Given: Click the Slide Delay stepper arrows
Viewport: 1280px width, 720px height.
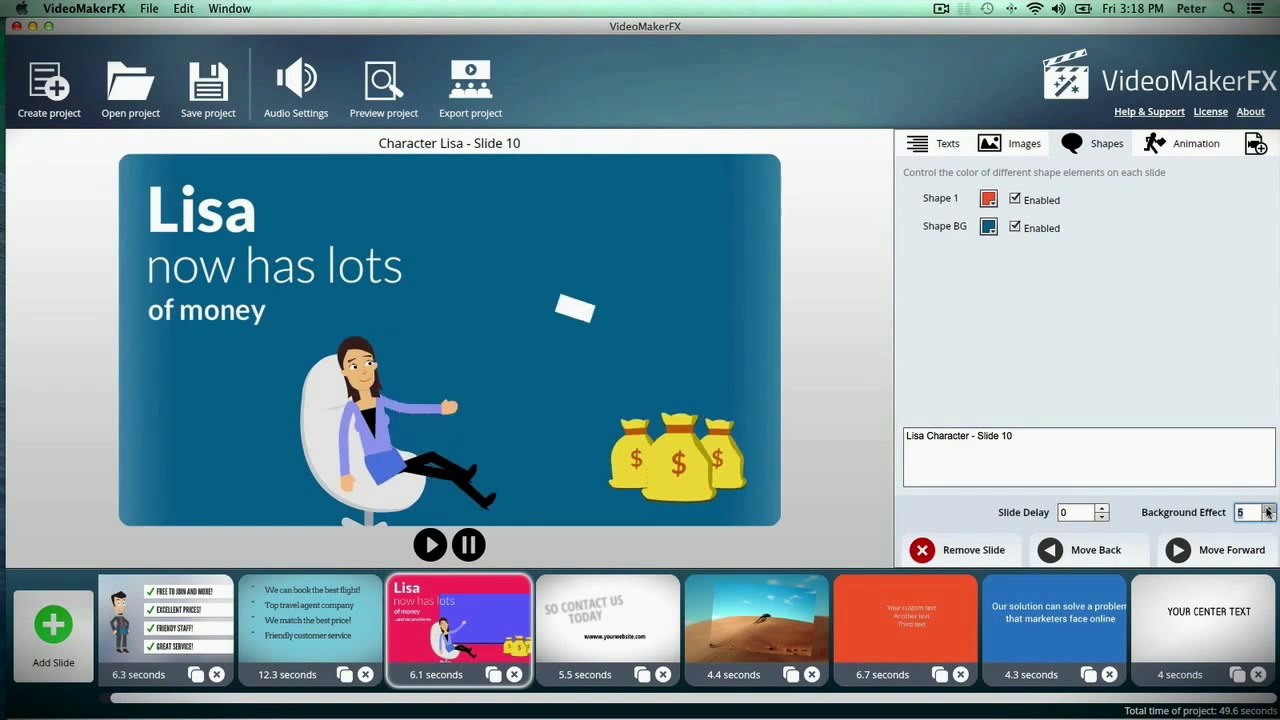Looking at the screenshot, I should tap(1102, 513).
